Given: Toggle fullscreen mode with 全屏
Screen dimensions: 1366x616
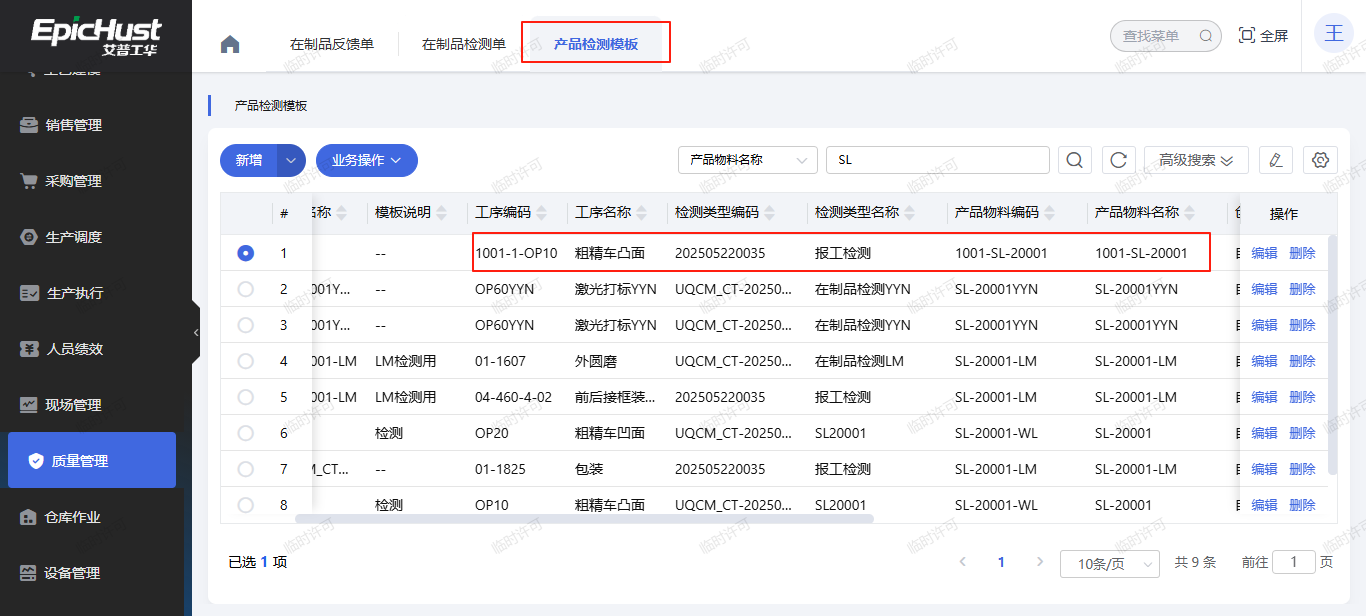Looking at the screenshot, I should (1263, 36).
